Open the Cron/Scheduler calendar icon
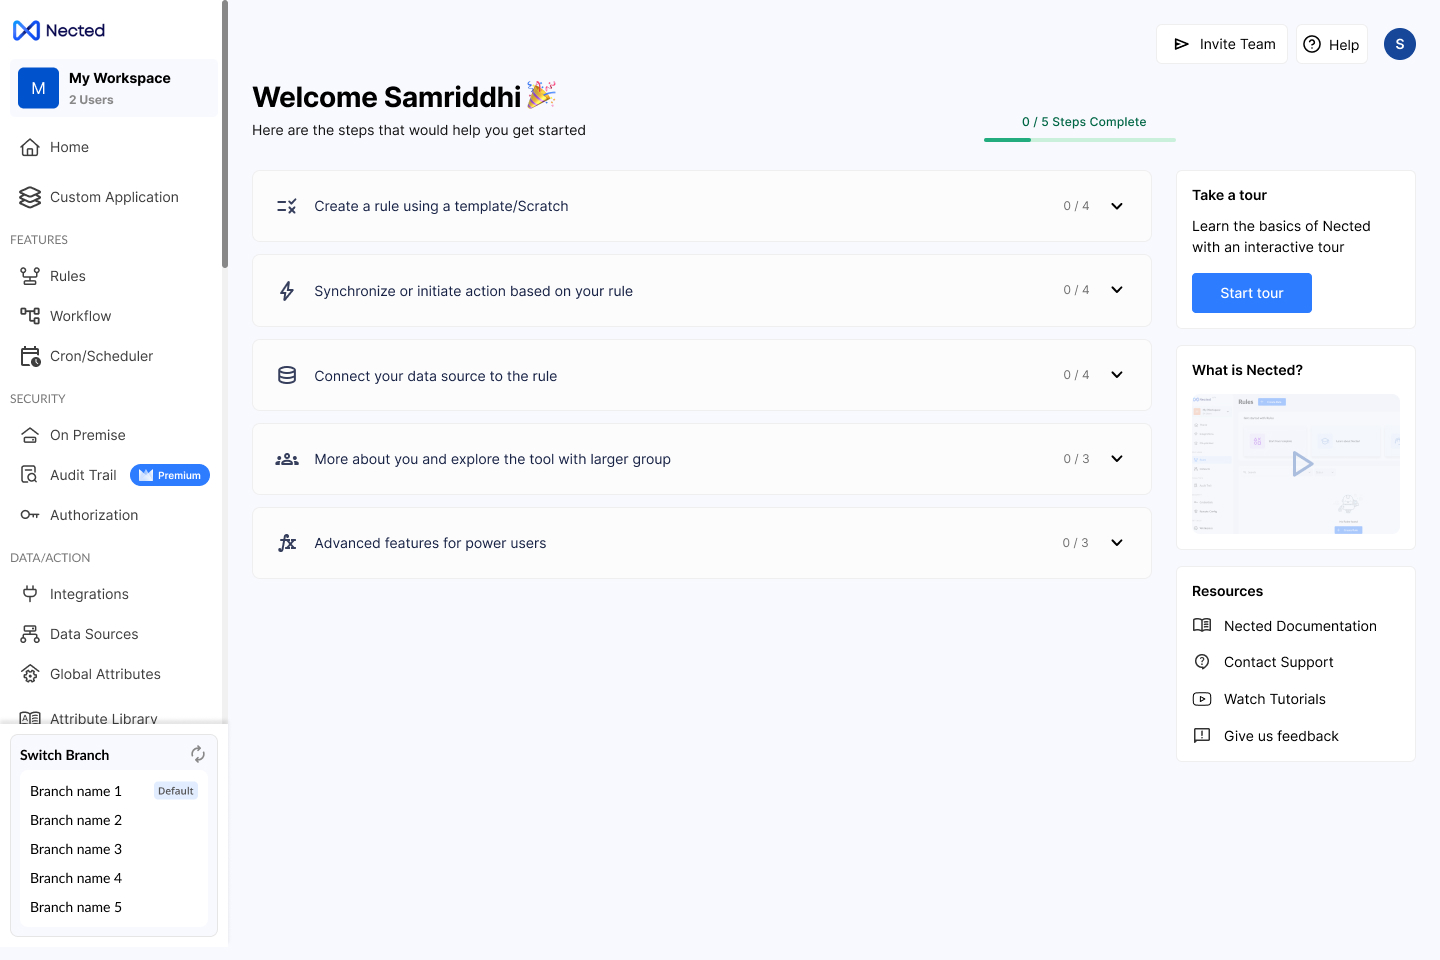Viewport: 1440px width, 960px height. pyautogui.click(x=30, y=356)
